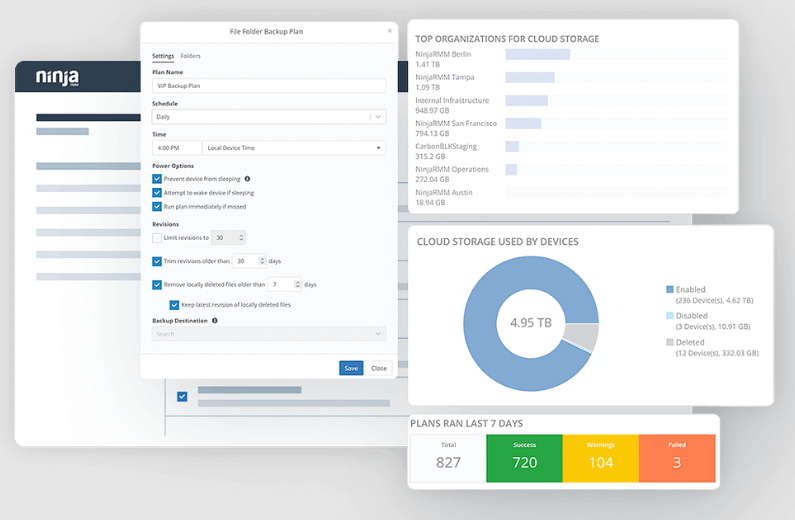
Task: Switch to the Settings tab
Action: (x=163, y=56)
